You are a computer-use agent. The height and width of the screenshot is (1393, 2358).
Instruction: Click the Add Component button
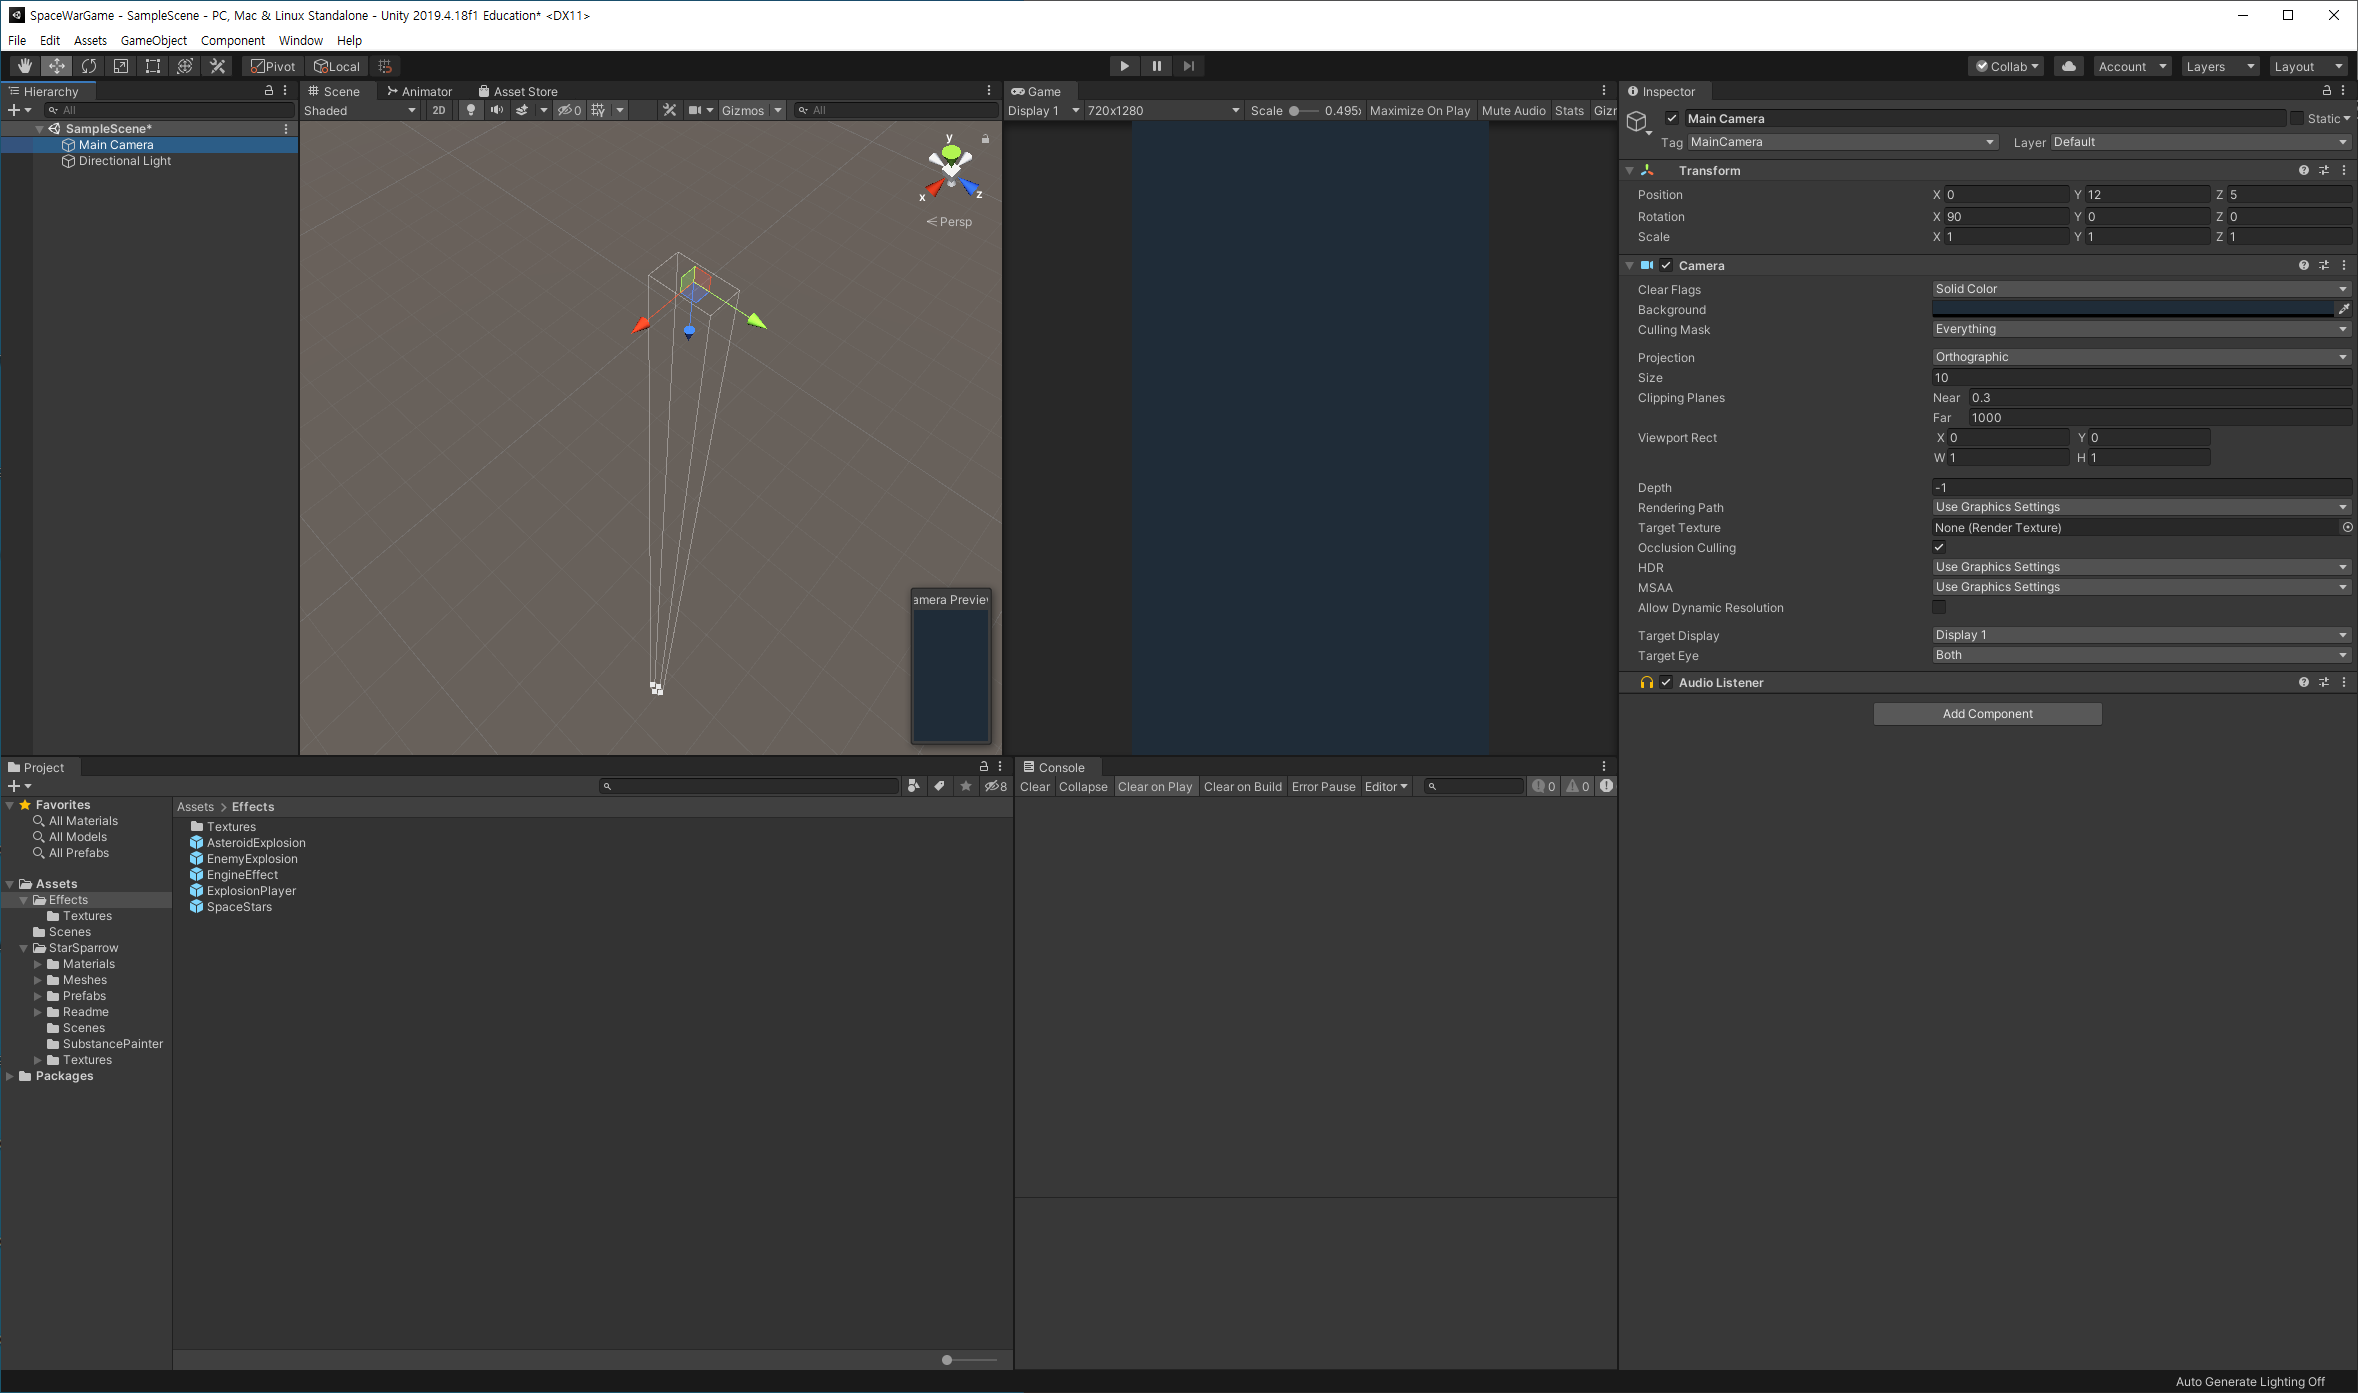point(1986,713)
